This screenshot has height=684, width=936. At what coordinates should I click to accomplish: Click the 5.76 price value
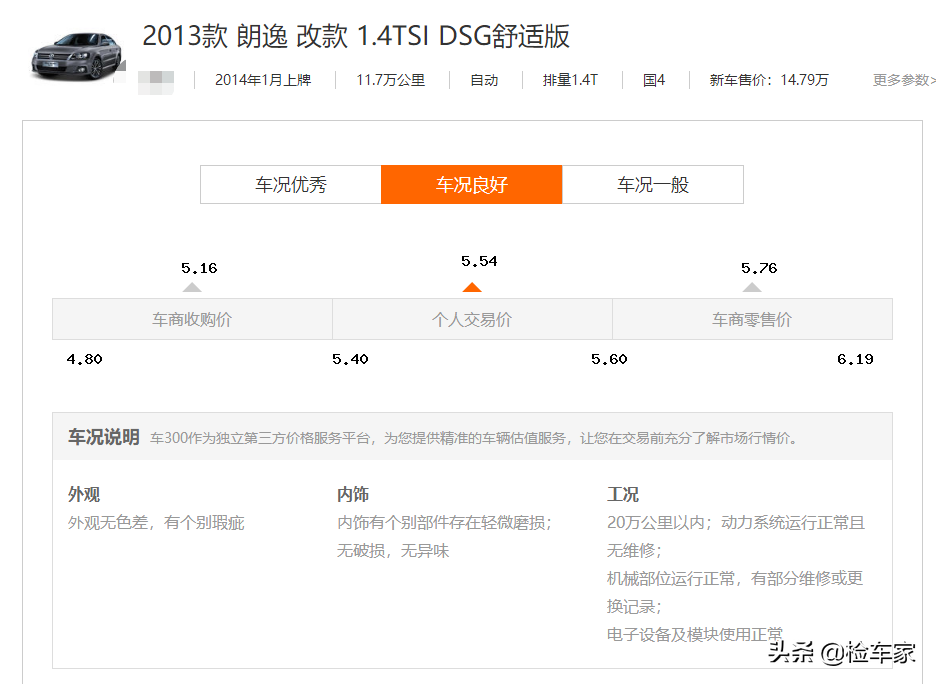759,268
